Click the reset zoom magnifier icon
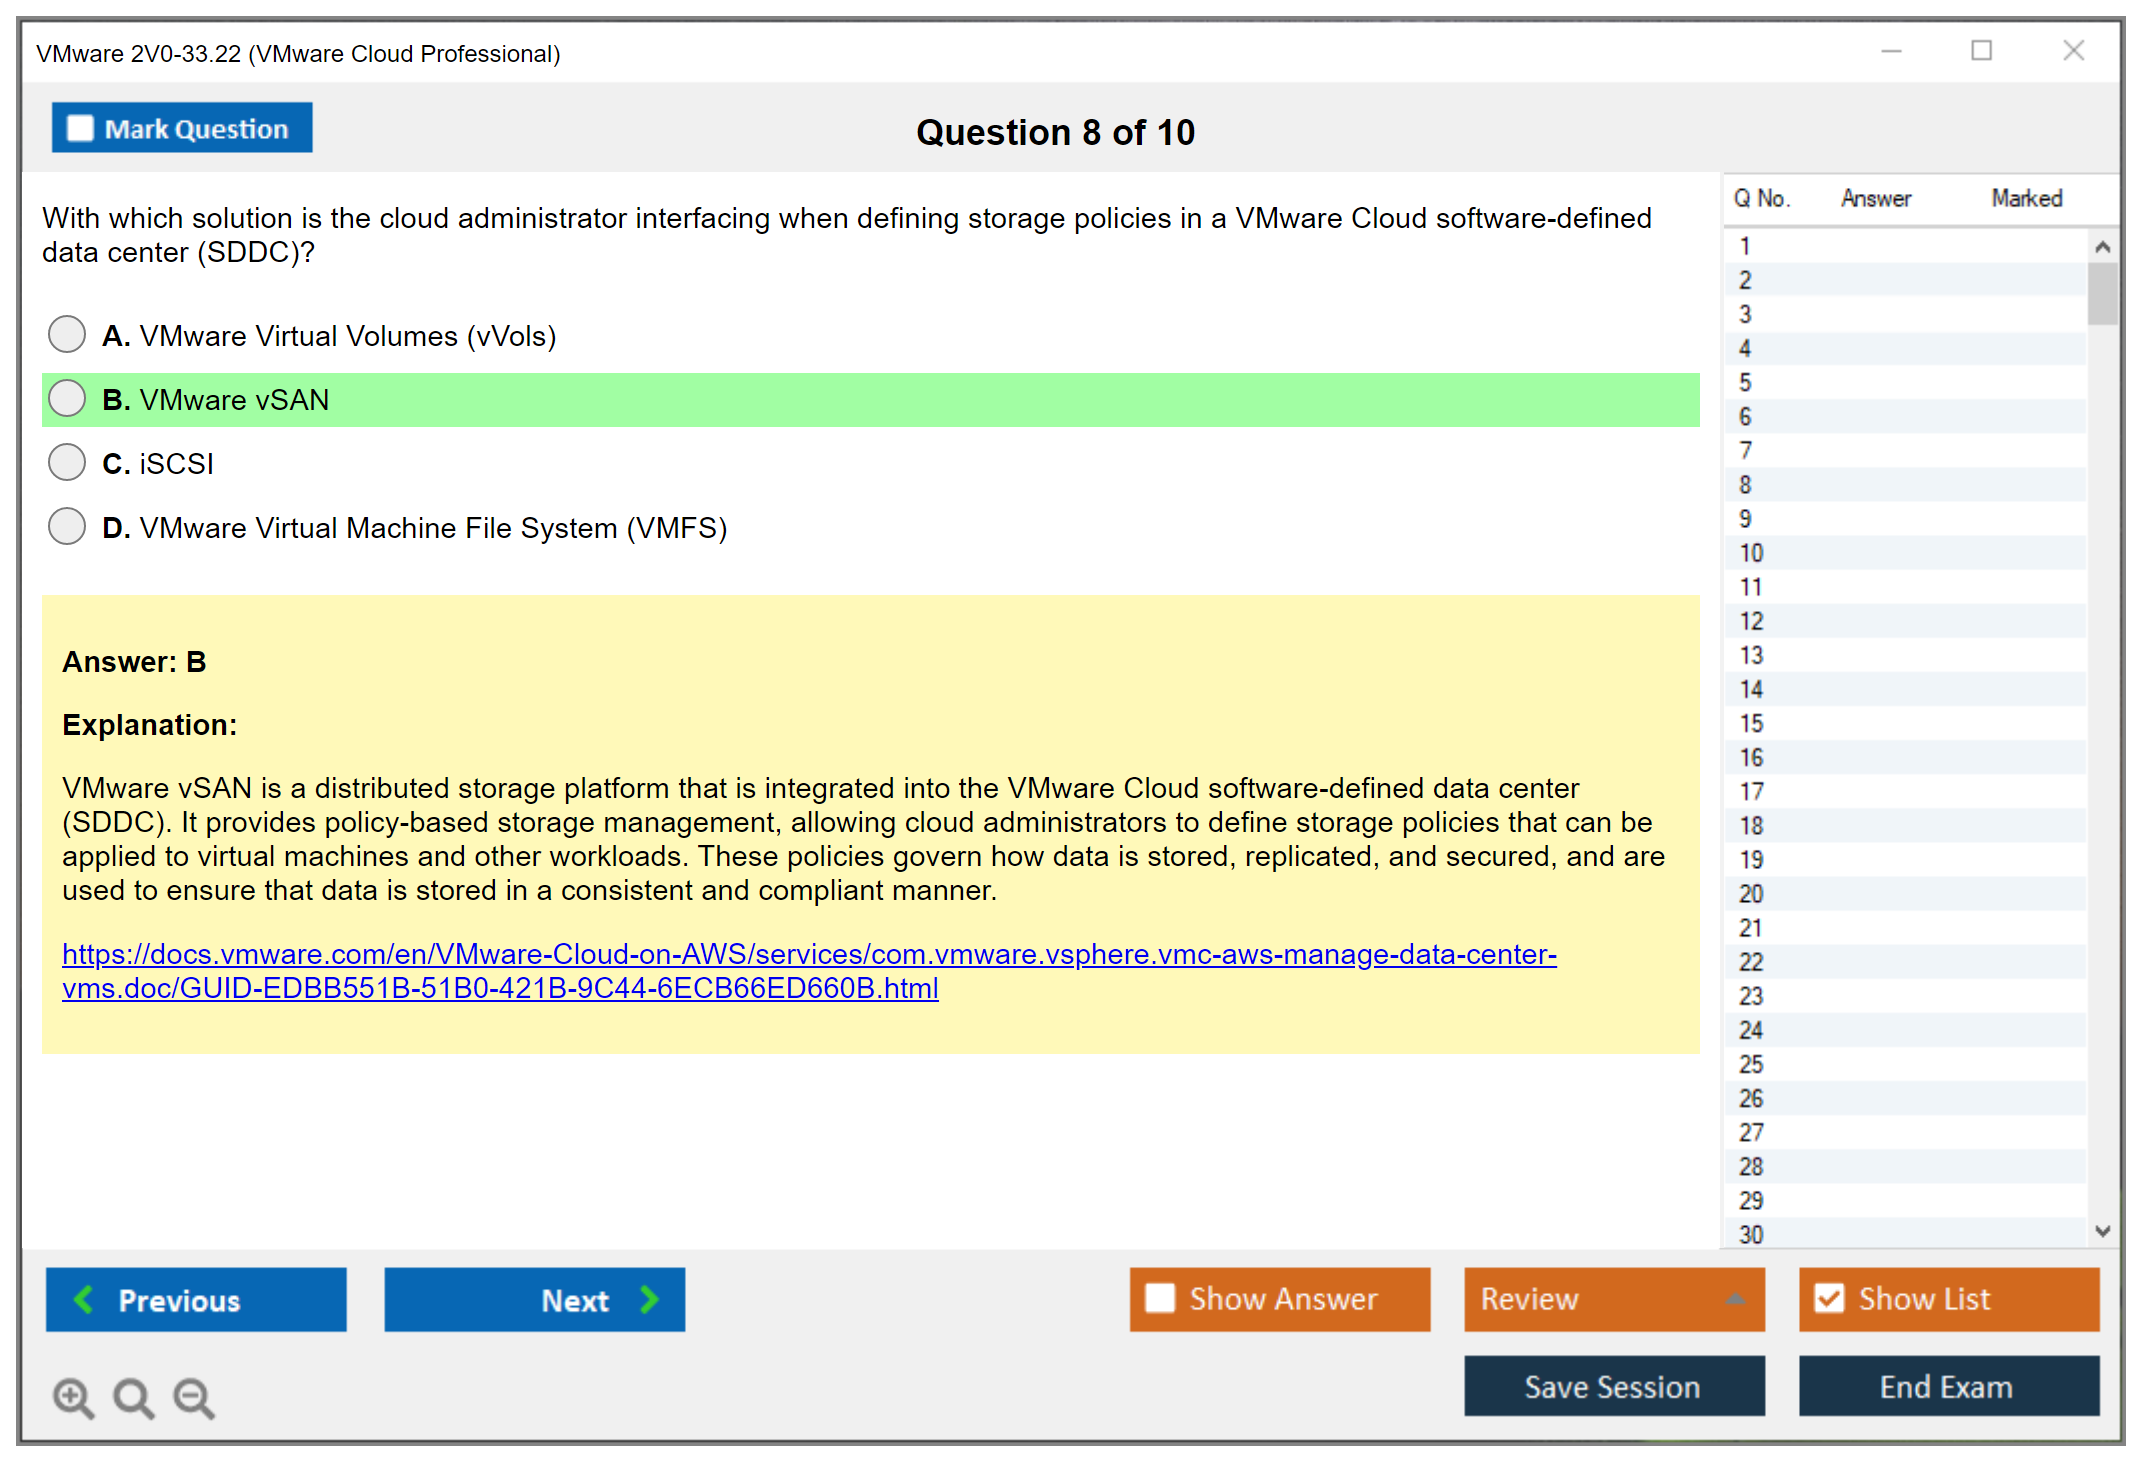 133,1397
